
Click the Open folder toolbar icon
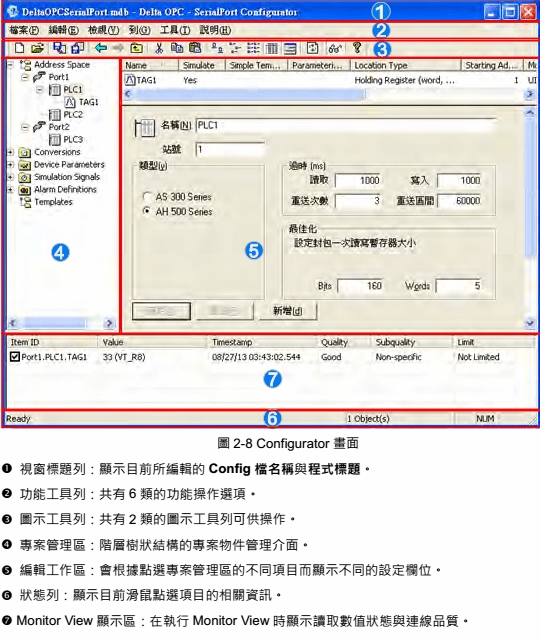[x=37, y=48]
